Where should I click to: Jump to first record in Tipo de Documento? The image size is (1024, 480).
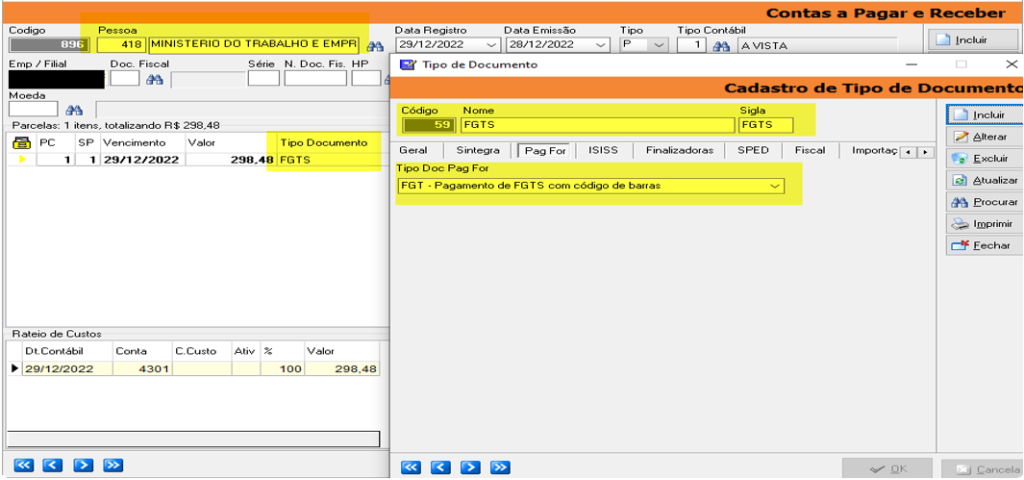coord(411,467)
